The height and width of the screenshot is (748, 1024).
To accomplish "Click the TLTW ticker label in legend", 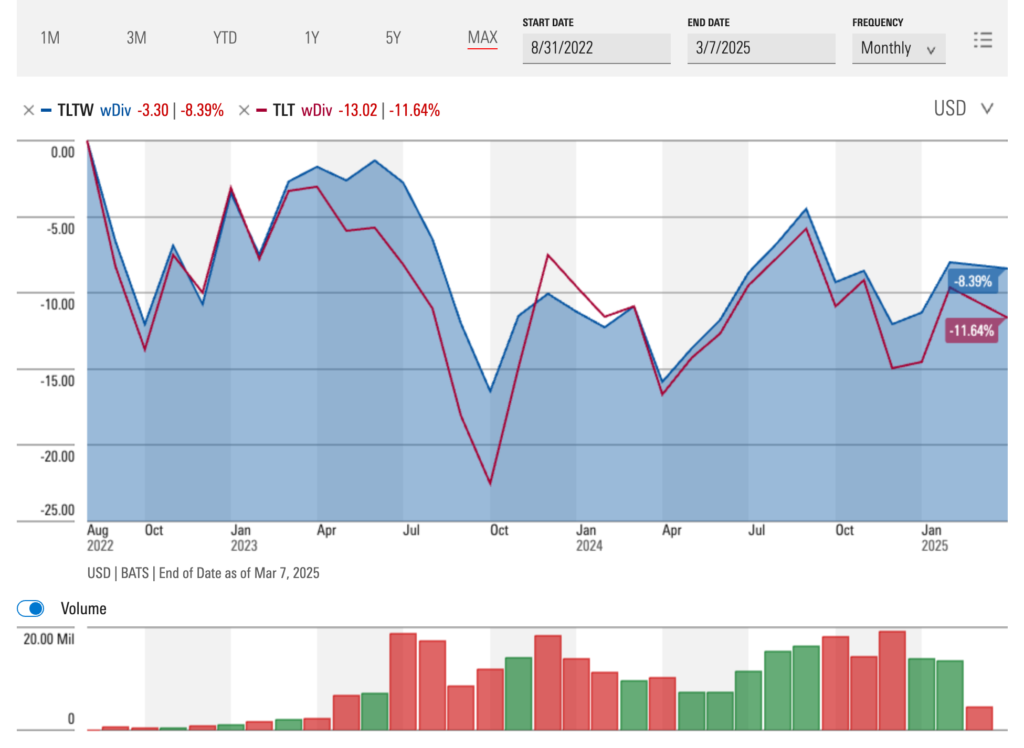I will 76,110.
